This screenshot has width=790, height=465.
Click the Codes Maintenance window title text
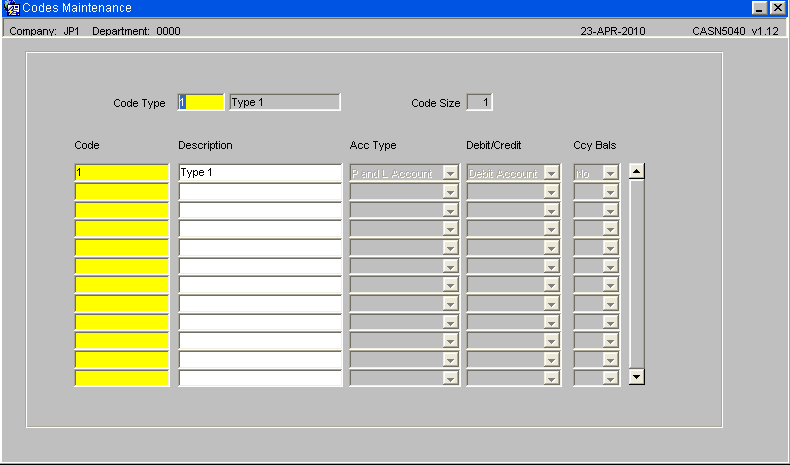pos(77,8)
